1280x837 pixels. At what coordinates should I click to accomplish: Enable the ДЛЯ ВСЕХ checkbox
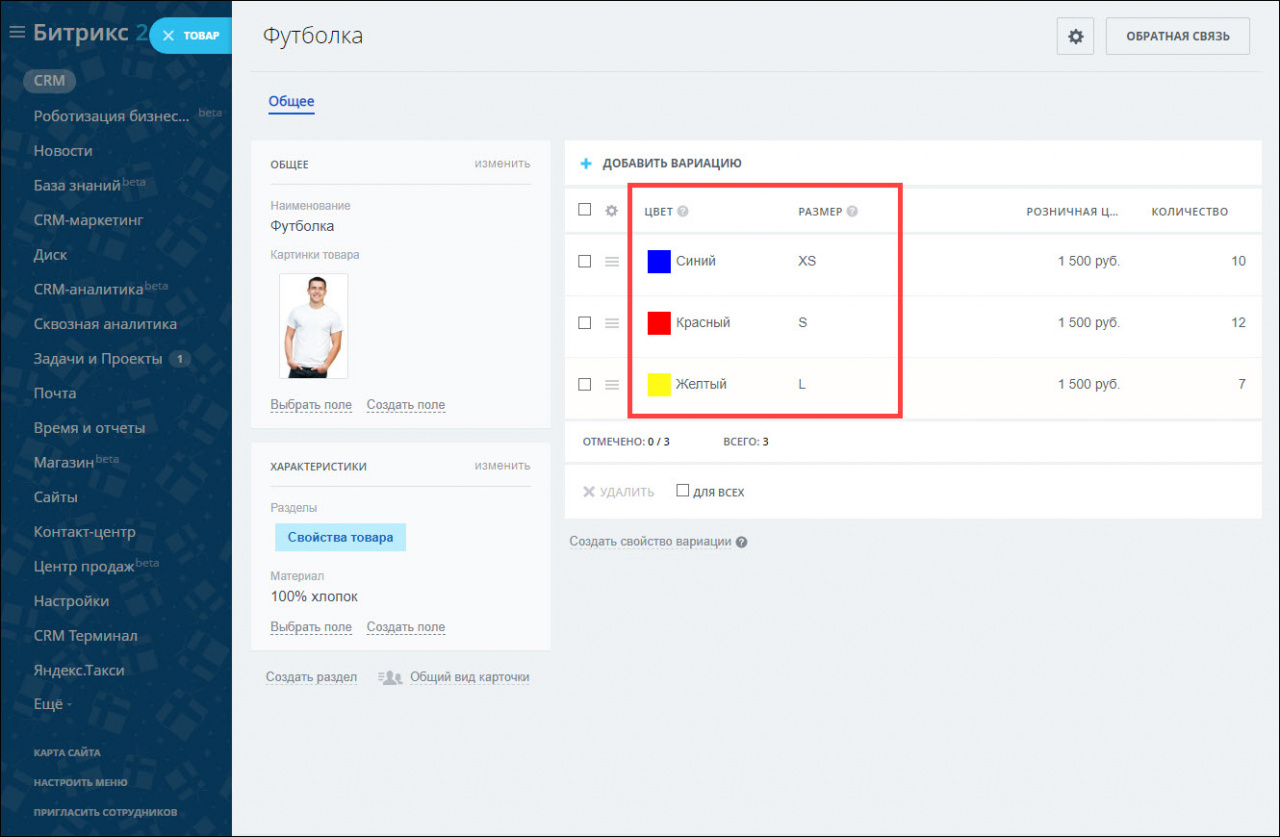tap(683, 491)
